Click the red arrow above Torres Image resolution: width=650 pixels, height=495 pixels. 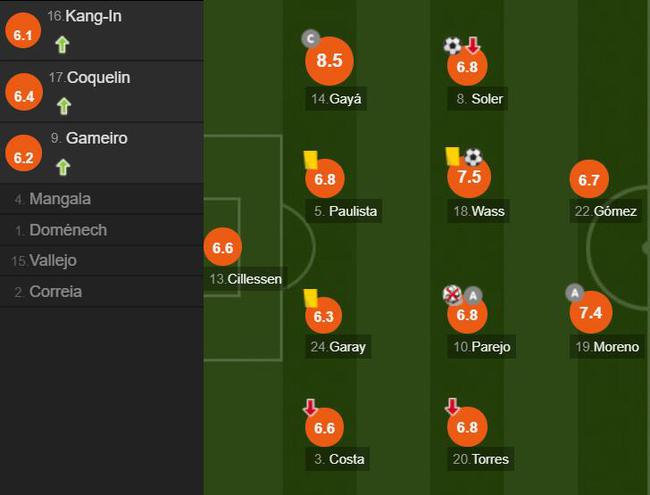point(452,407)
